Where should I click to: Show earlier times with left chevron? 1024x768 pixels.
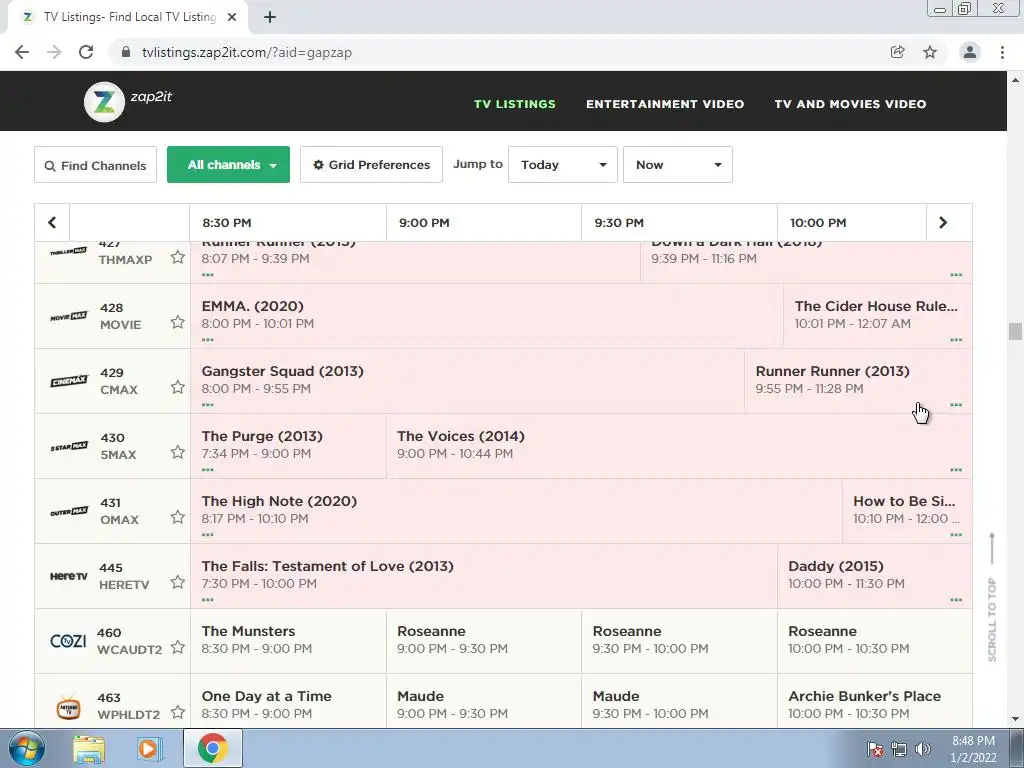coord(52,223)
